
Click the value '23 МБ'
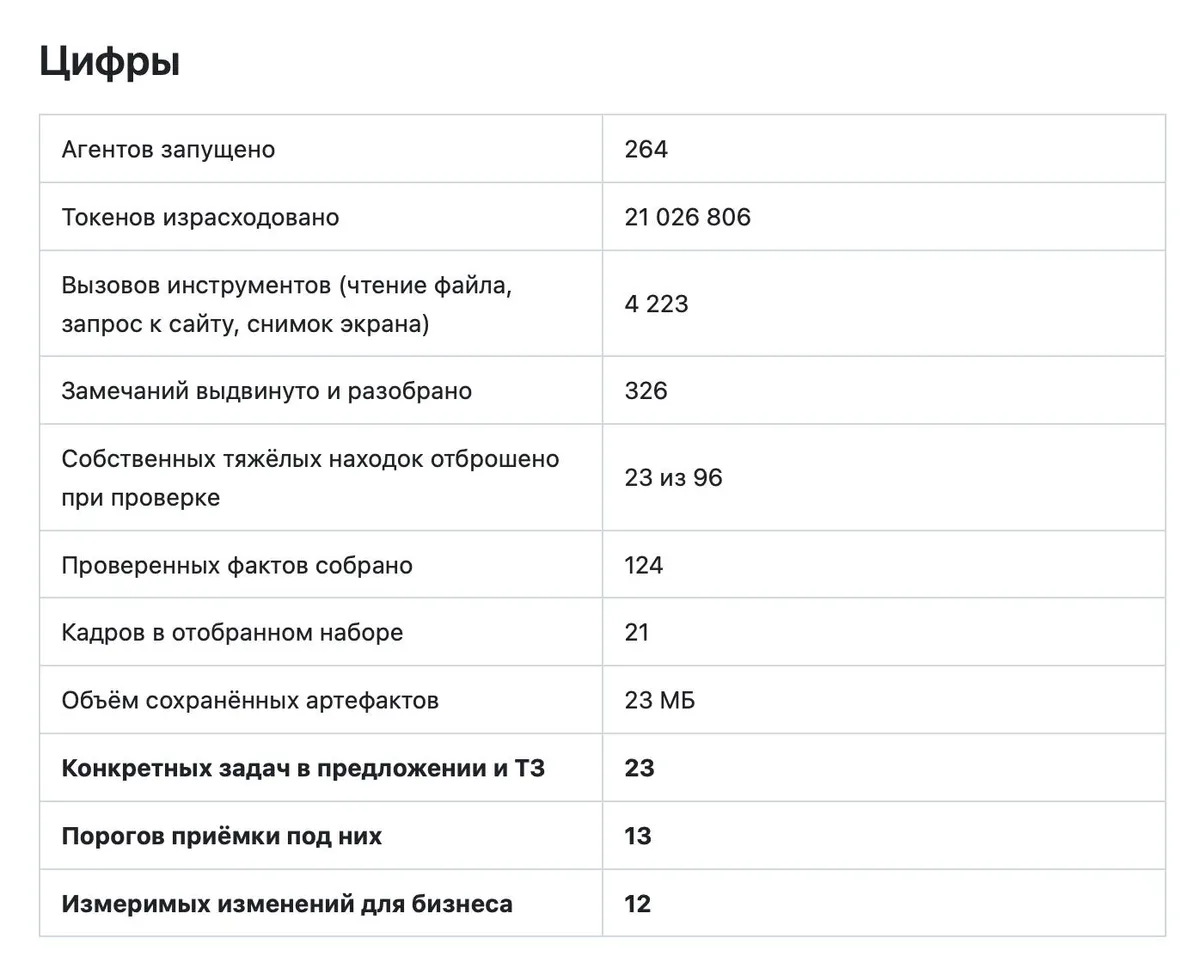(660, 700)
